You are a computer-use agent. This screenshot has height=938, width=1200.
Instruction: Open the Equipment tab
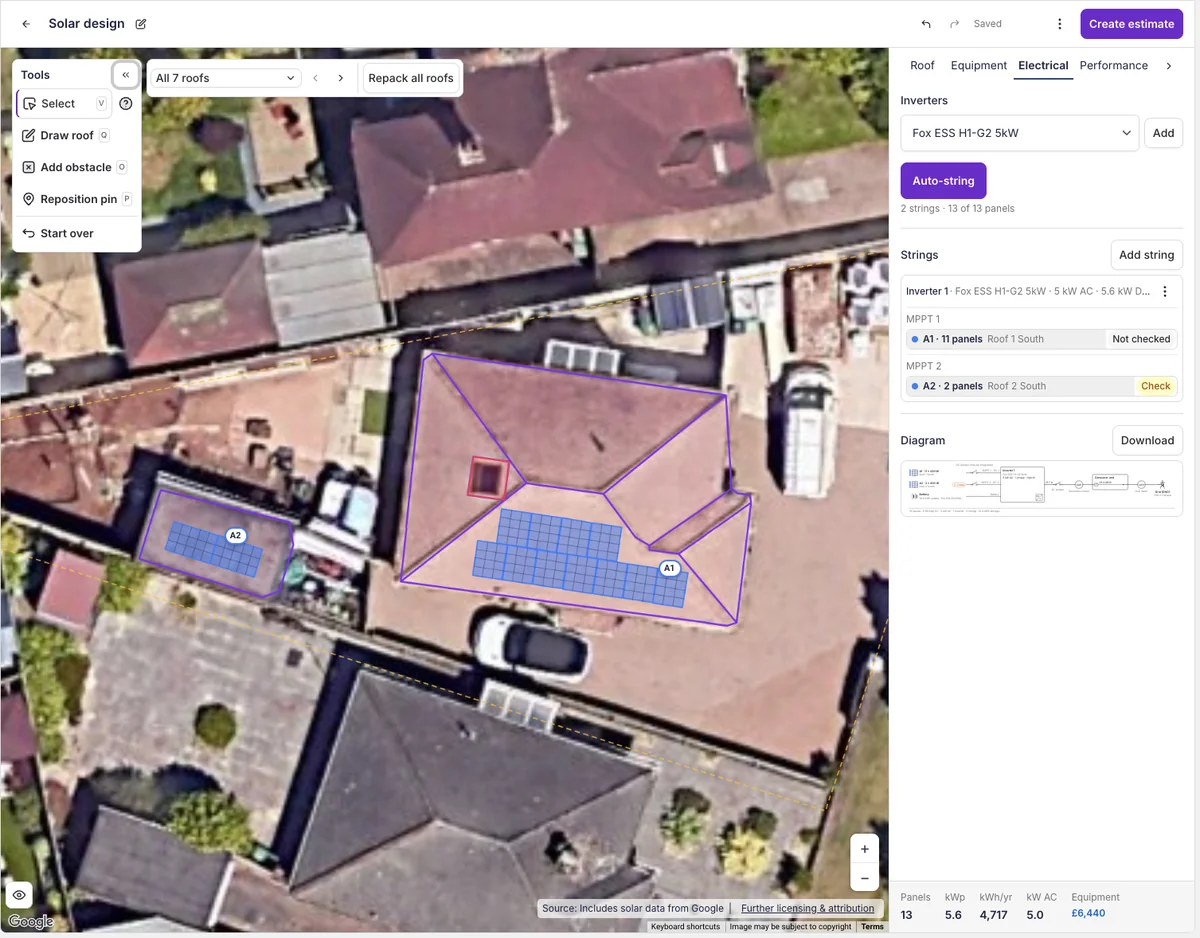click(x=979, y=66)
